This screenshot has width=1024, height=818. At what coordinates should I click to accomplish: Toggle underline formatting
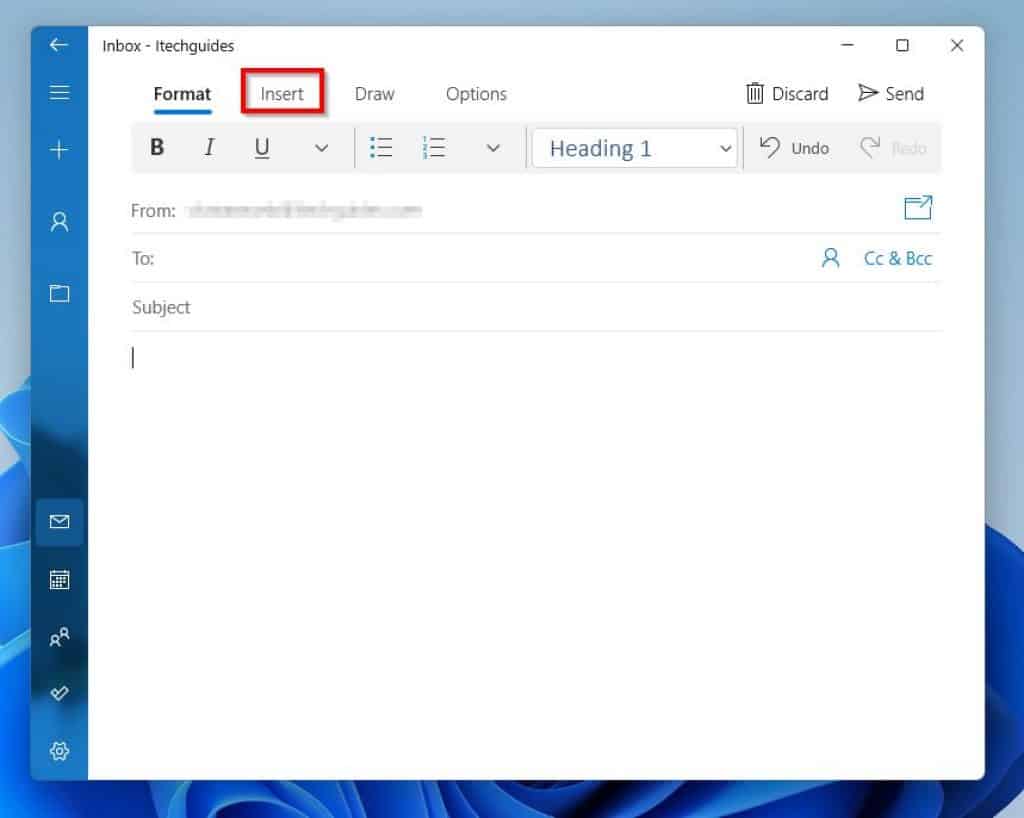[x=262, y=148]
